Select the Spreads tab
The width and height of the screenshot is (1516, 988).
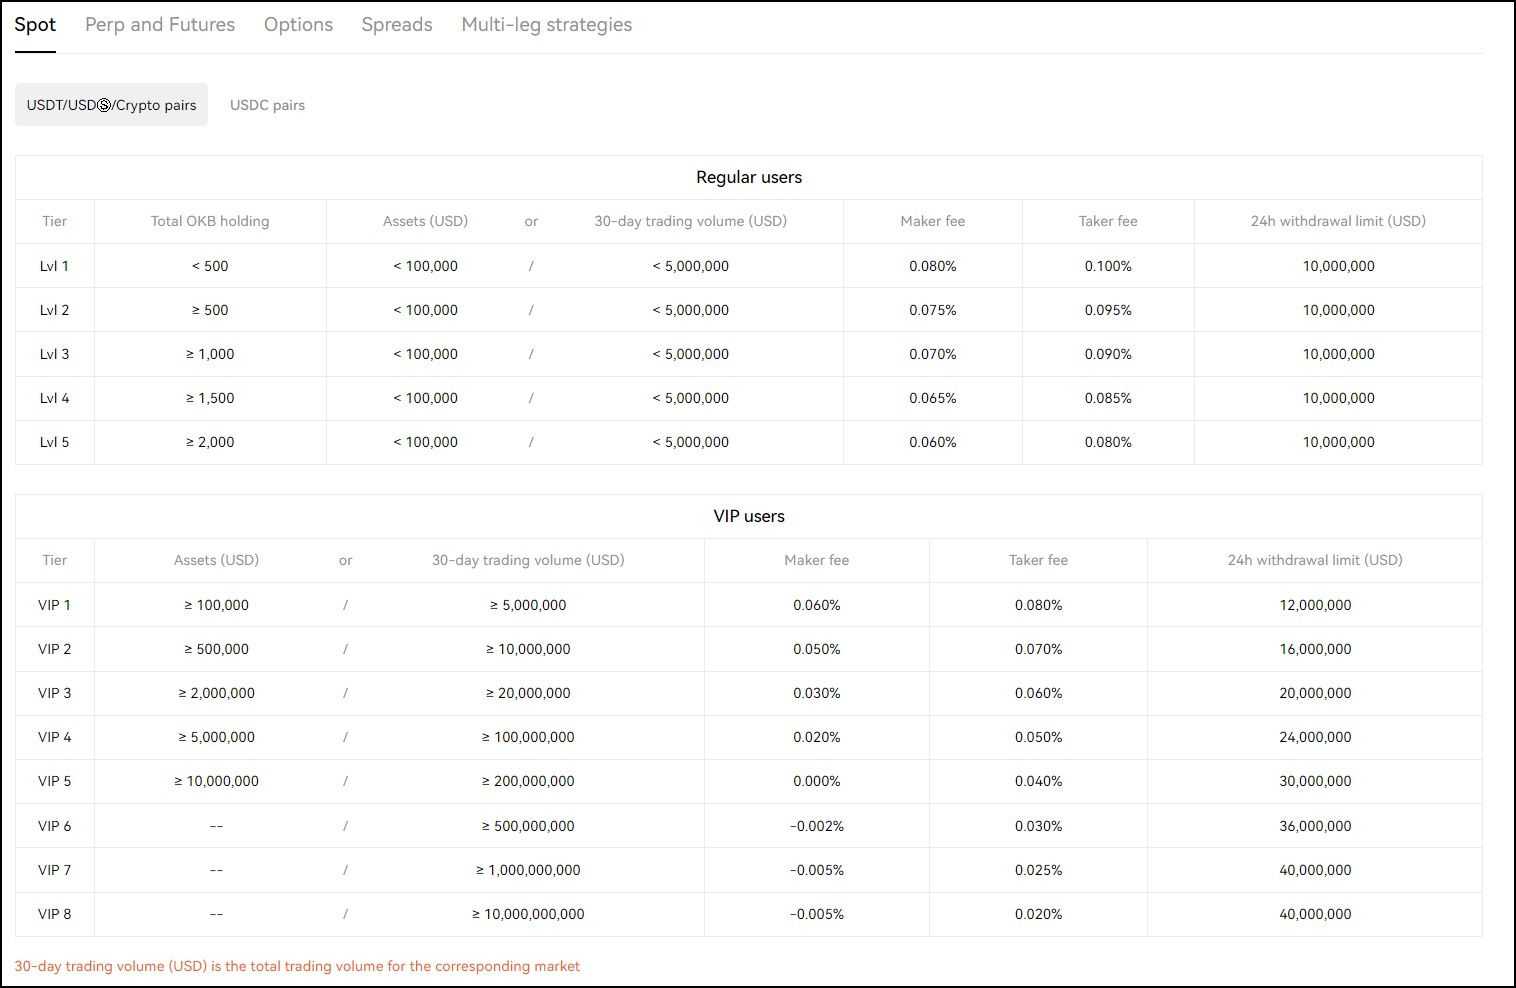[396, 24]
